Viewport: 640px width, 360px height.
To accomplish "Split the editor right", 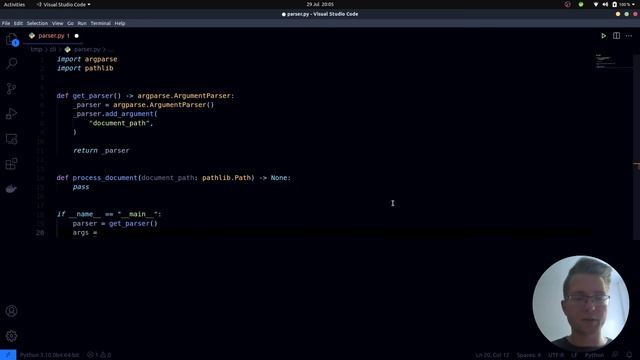I will click(x=616, y=36).
